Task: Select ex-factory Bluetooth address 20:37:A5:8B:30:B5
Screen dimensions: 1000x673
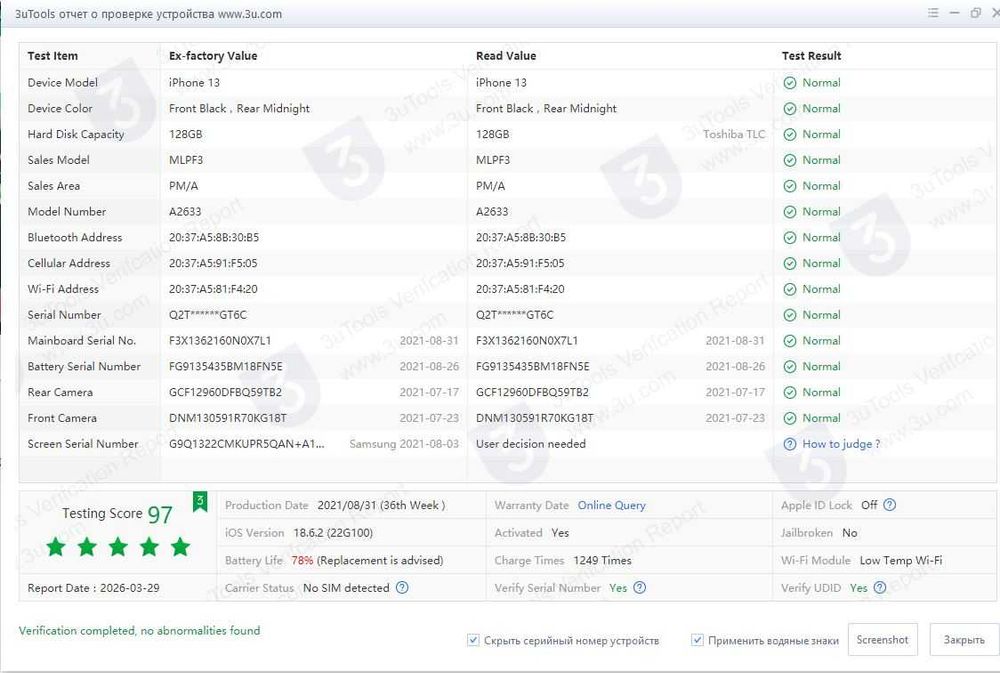Action: [x=214, y=237]
